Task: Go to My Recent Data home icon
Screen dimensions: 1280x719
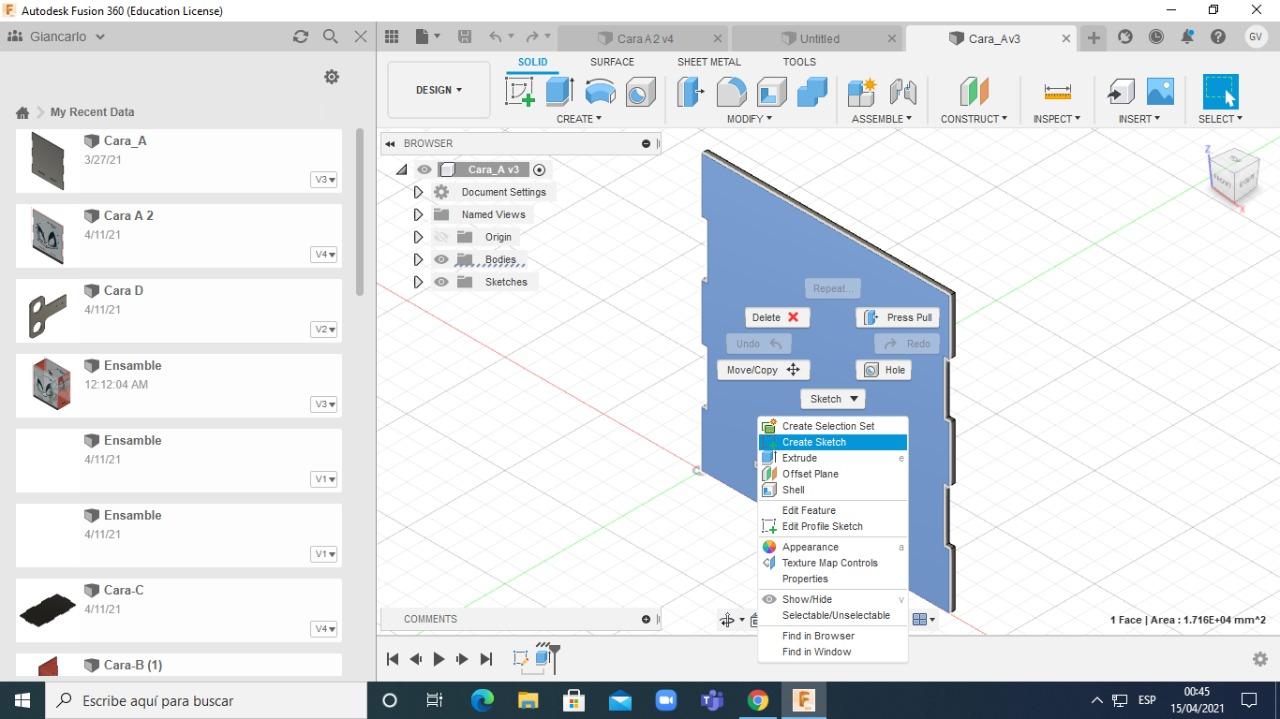Action: [x=22, y=112]
